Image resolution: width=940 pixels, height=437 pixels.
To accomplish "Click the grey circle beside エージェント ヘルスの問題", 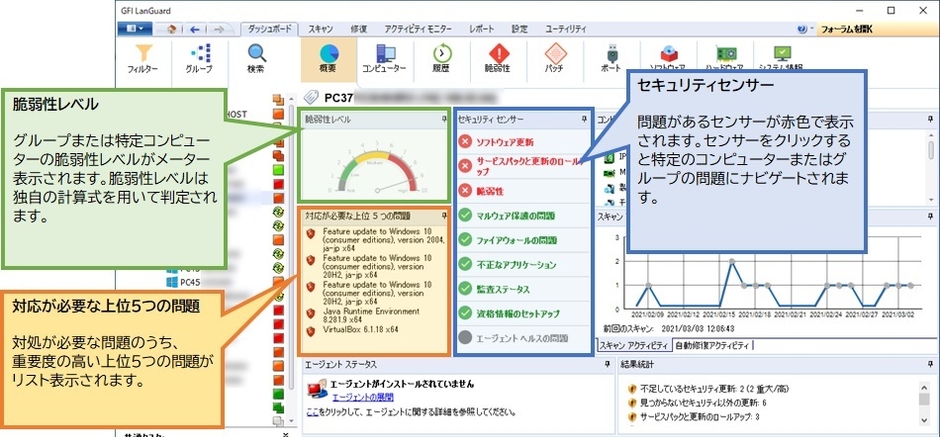I will click(x=465, y=337).
